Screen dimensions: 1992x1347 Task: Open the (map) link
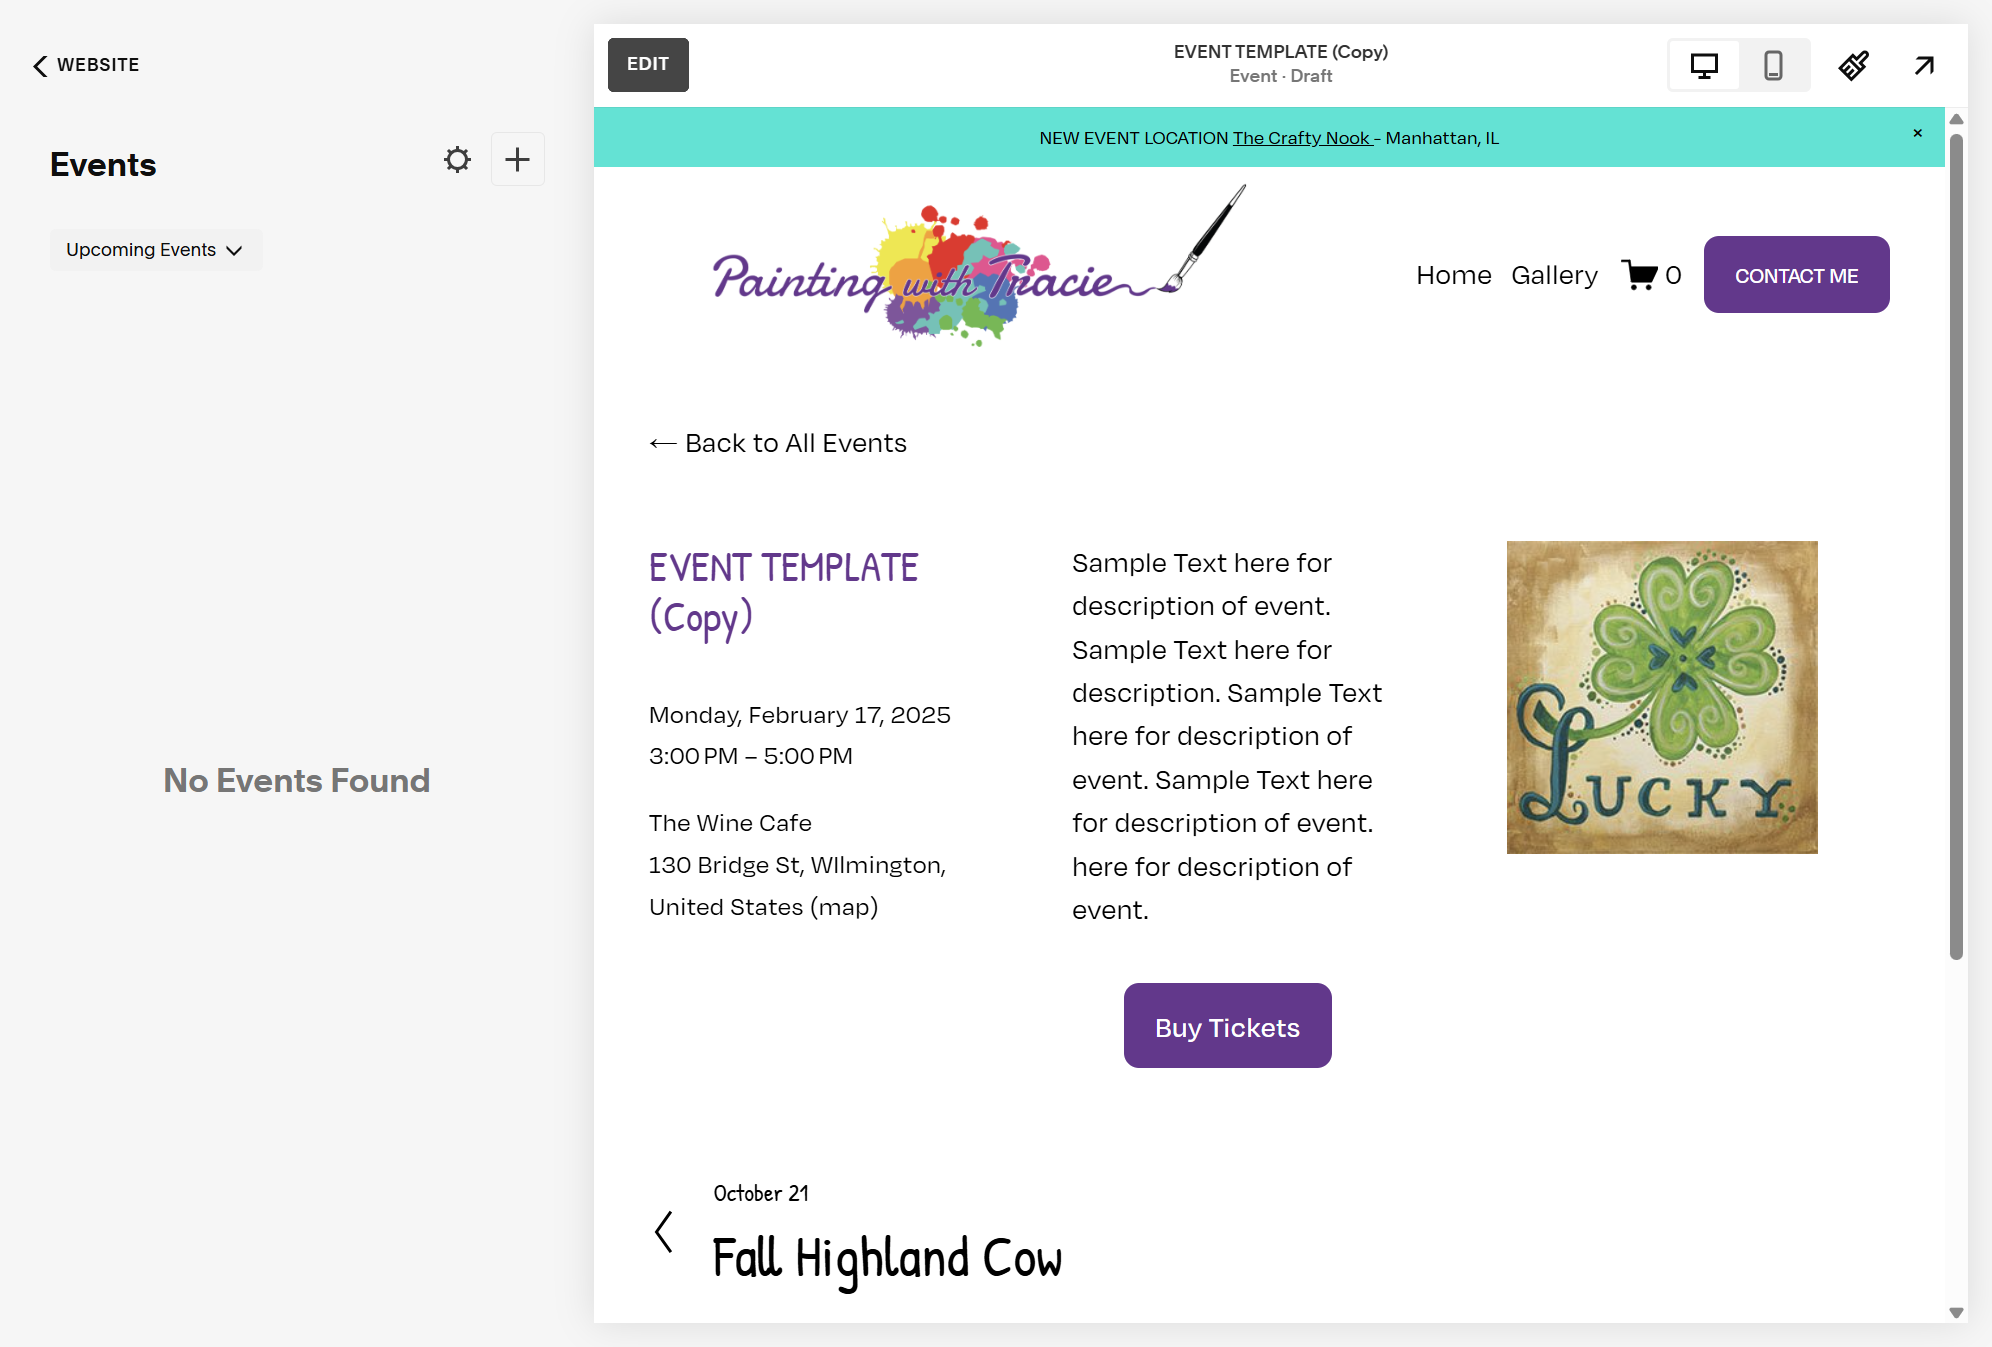coord(844,907)
